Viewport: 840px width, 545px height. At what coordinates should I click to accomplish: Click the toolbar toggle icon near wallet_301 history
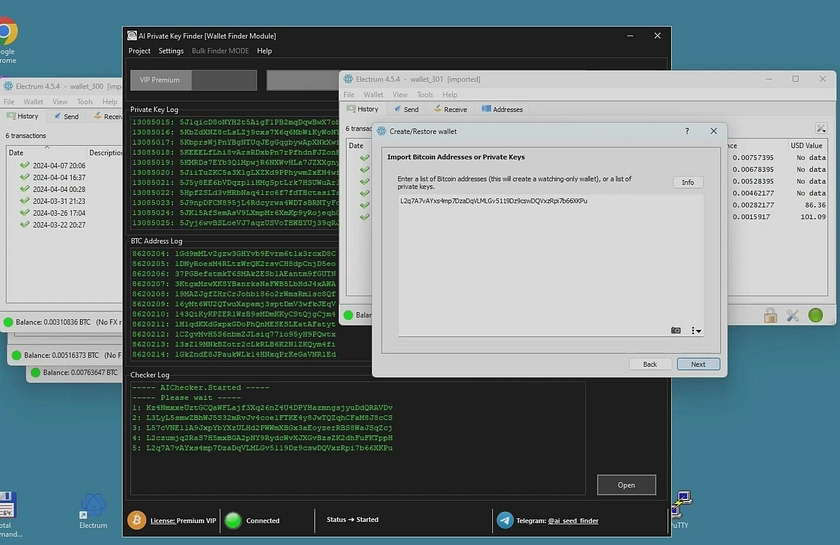pos(821,128)
